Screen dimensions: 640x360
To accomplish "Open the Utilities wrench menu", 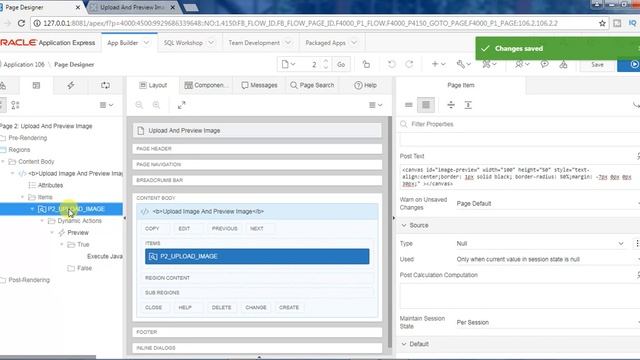I will click(464, 64).
